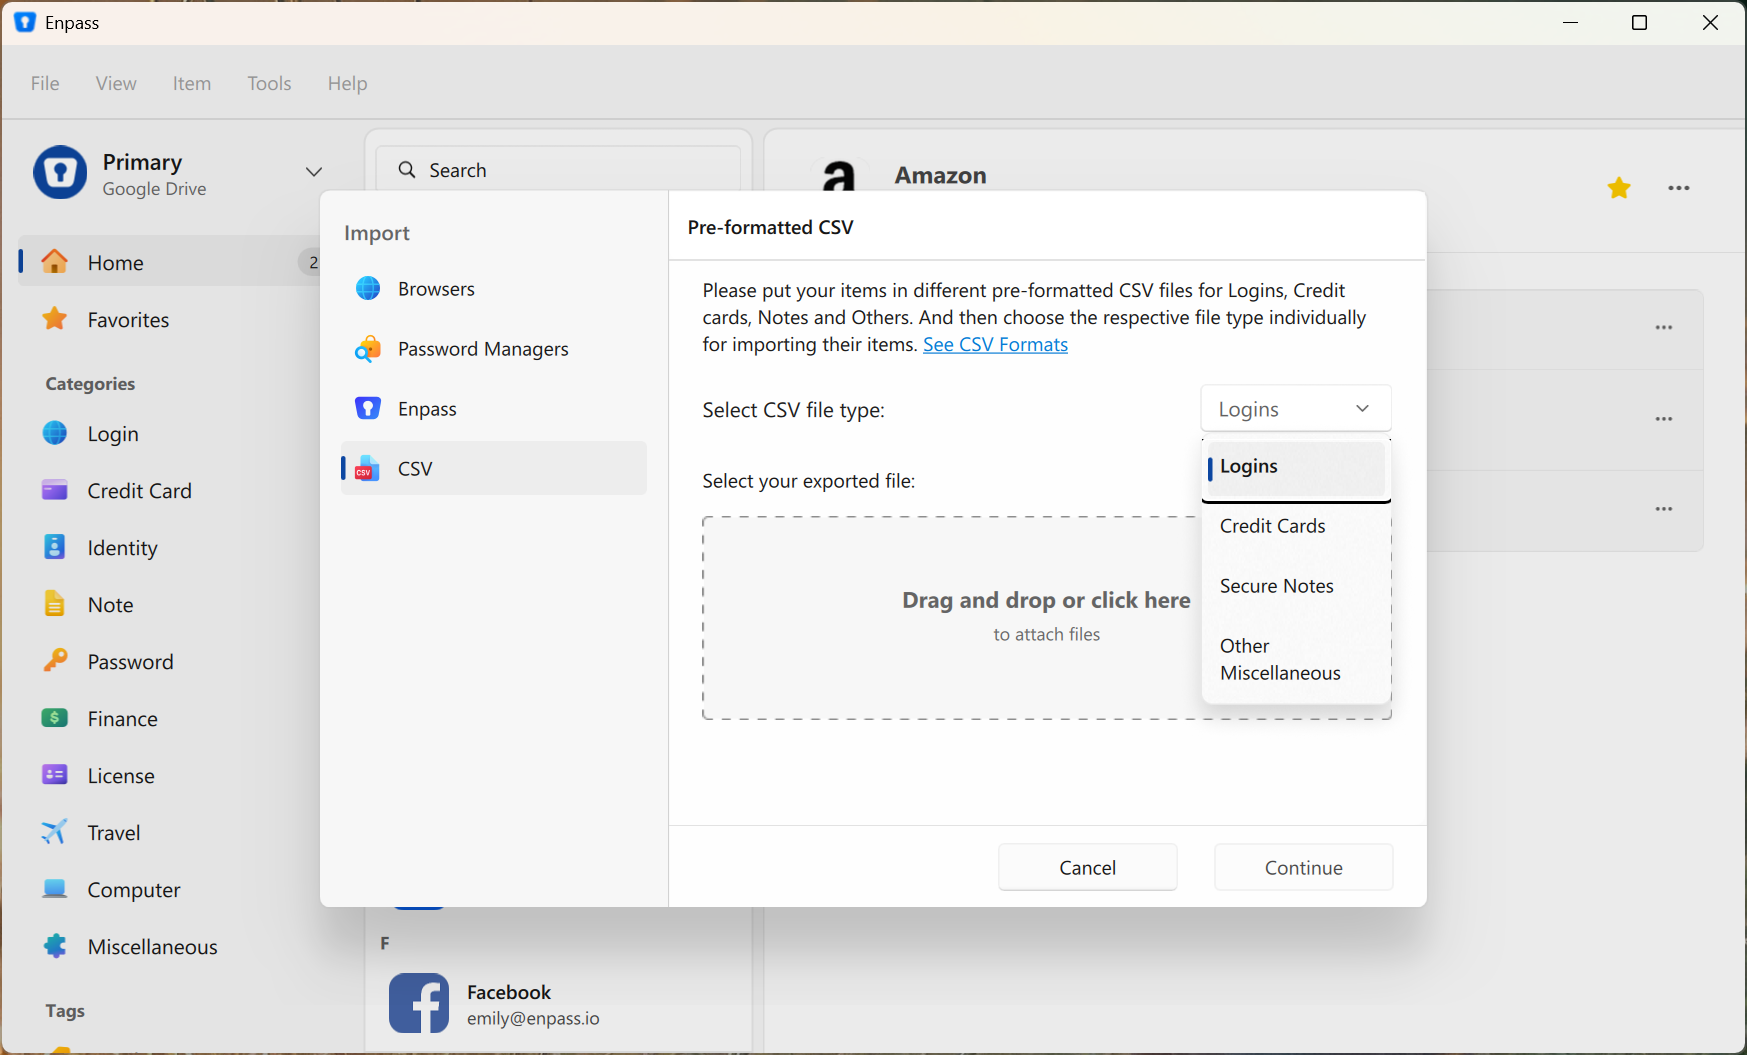Click the Identity badge icon
The width and height of the screenshot is (1747, 1055).
(55, 547)
